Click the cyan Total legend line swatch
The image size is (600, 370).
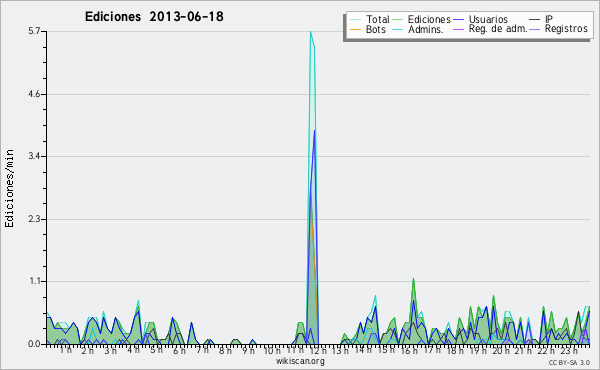coord(355,19)
